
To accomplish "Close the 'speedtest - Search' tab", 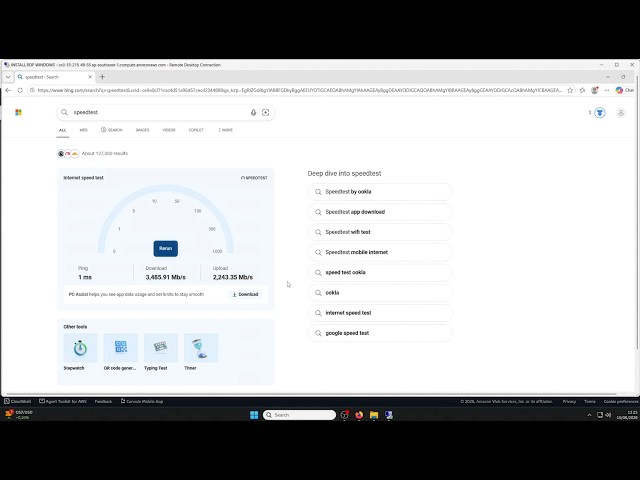I will pos(90,77).
